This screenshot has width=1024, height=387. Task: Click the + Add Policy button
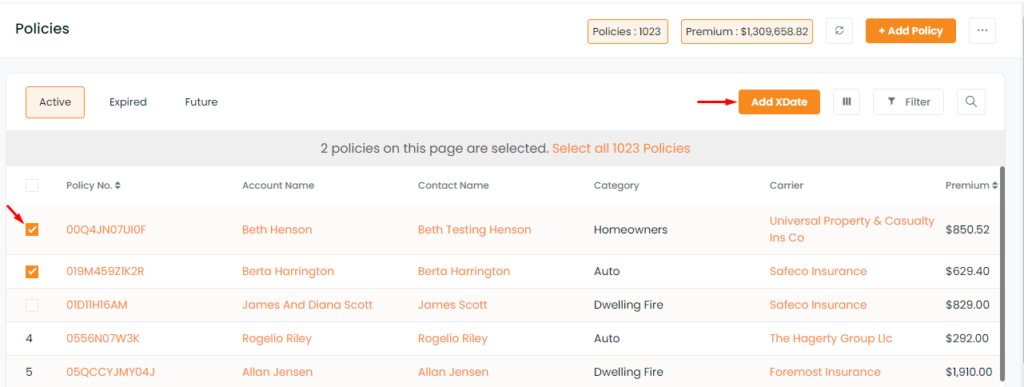click(911, 31)
